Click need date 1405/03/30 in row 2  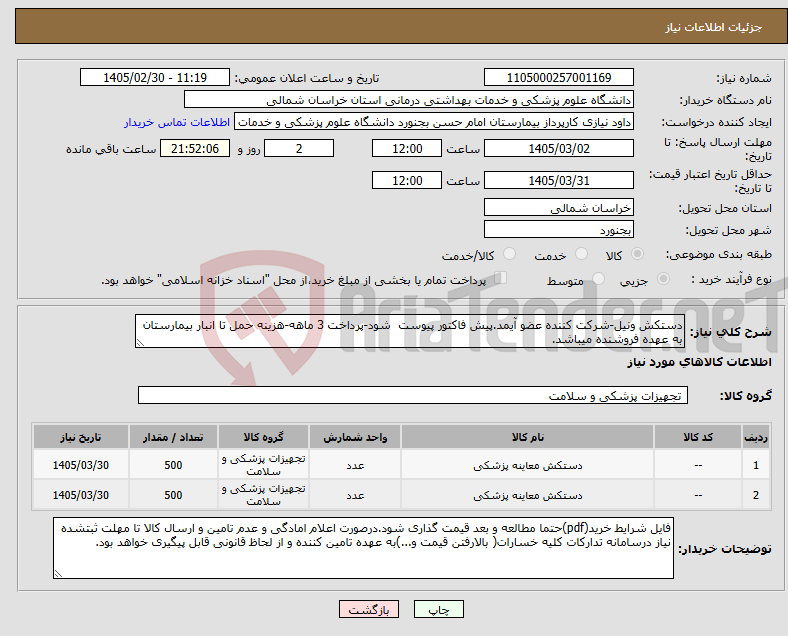pos(80,495)
